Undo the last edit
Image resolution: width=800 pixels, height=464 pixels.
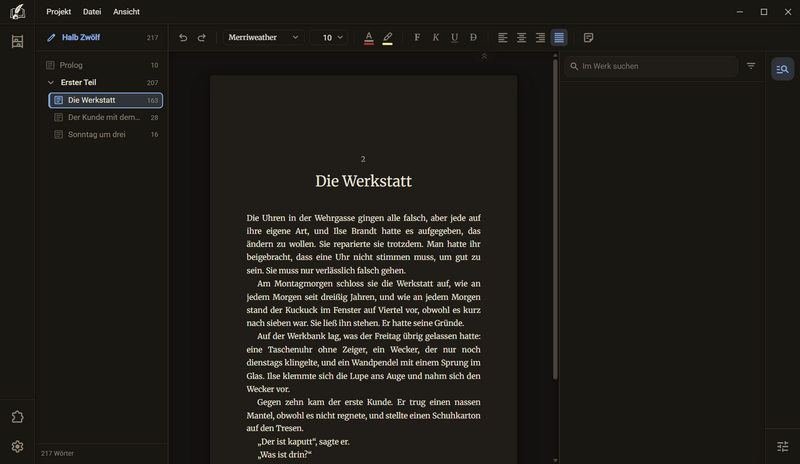coord(183,37)
